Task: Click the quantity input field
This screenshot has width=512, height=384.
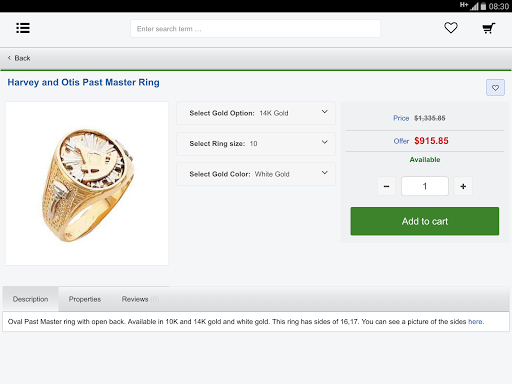Action: click(x=425, y=186)
